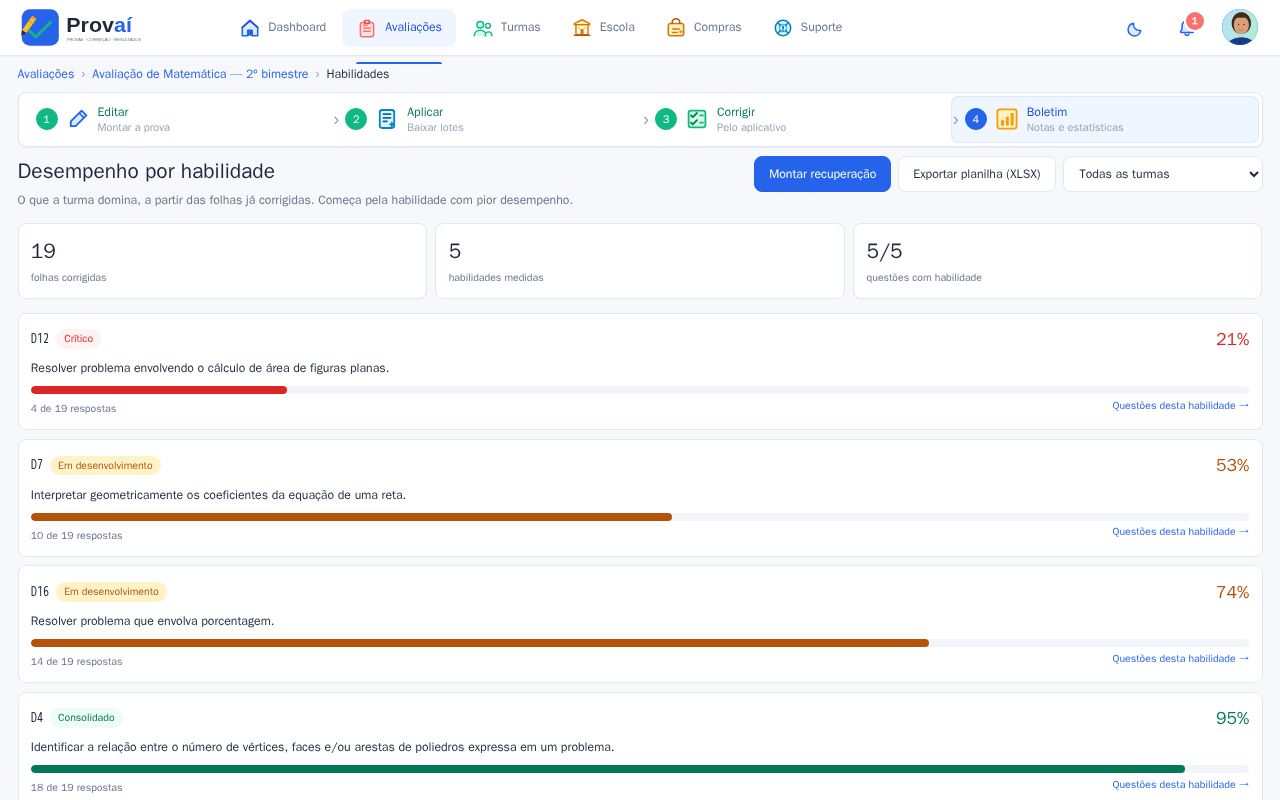Click Exportar planilha (XLSX) button
1280x800 pixels.
976,174
